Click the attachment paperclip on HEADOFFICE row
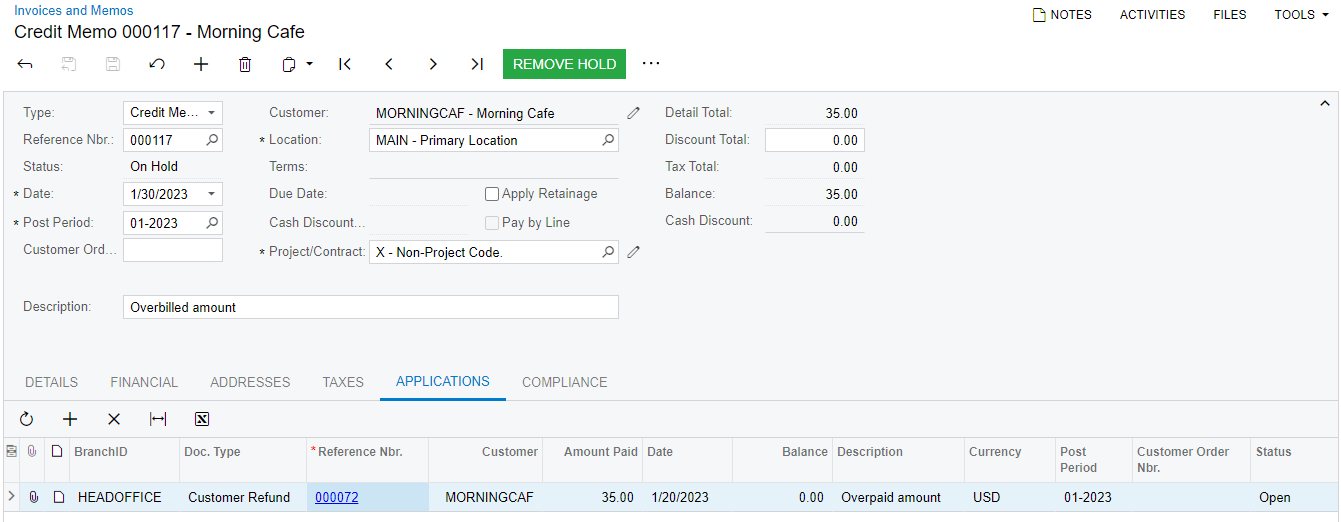Screen dimensions: 1341x522 click(34, 497)
